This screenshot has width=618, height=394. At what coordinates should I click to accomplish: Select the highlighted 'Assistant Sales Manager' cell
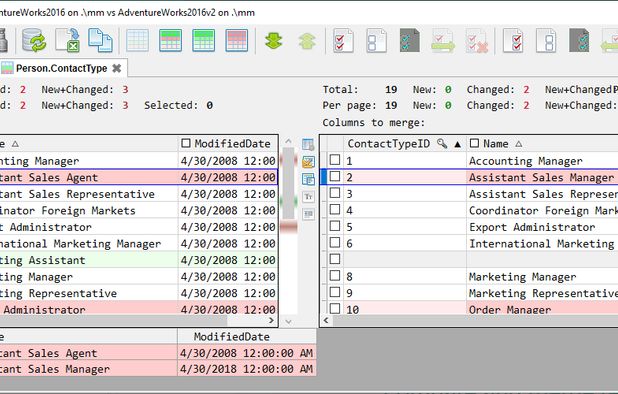click(x=542, y=177)
